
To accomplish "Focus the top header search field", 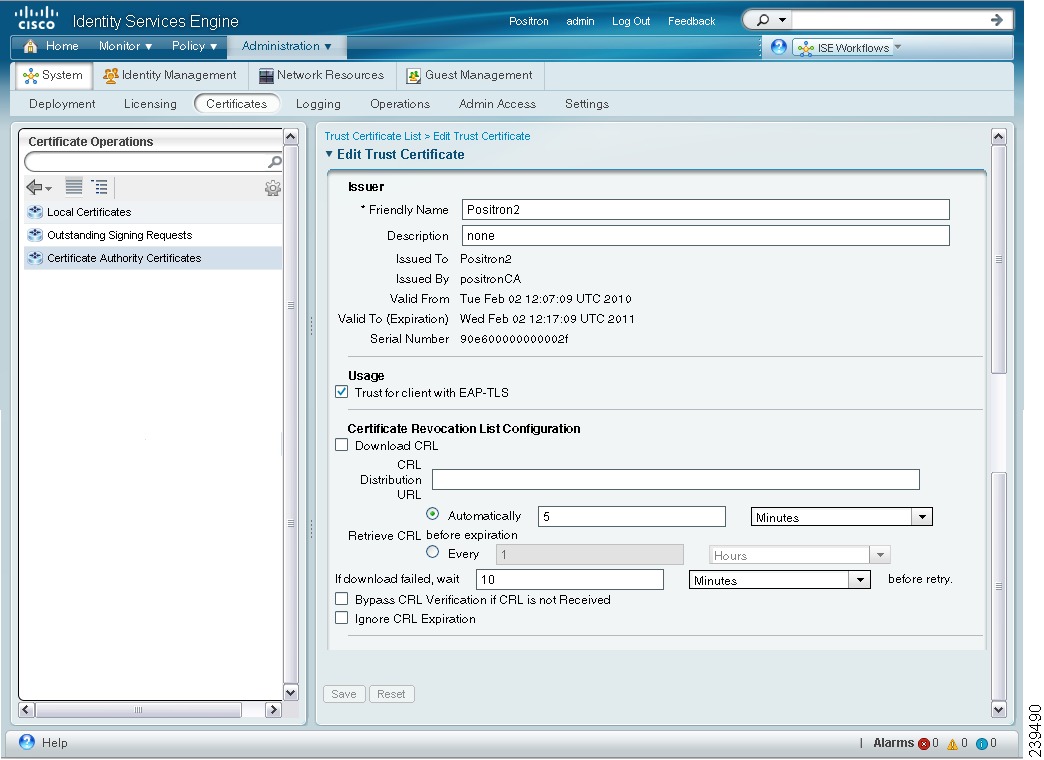I will tap(889, 20).
